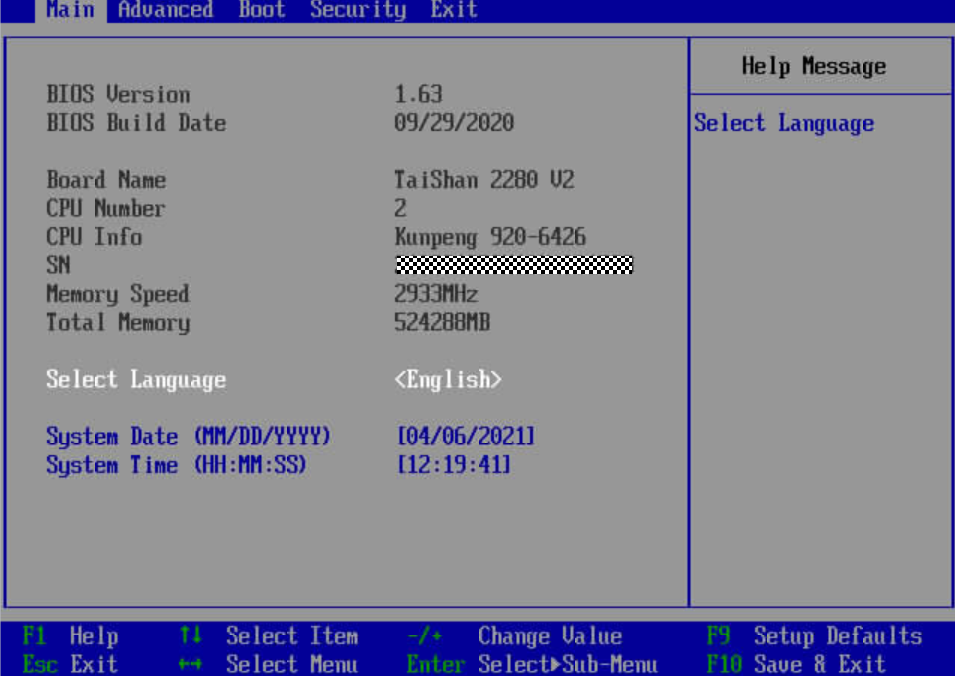This screenshot has height=676, width=955.
Task: Click the Select Language help text
Action: point(784,123)
